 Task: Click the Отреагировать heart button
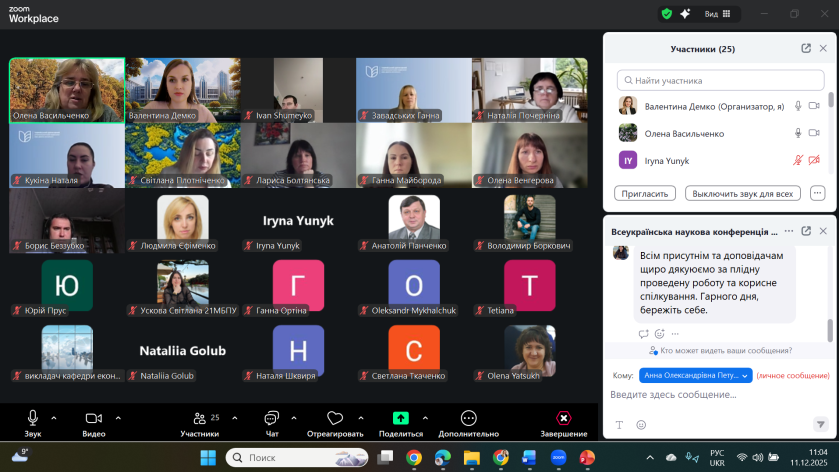pyautogui.click(x=335, y=423)
